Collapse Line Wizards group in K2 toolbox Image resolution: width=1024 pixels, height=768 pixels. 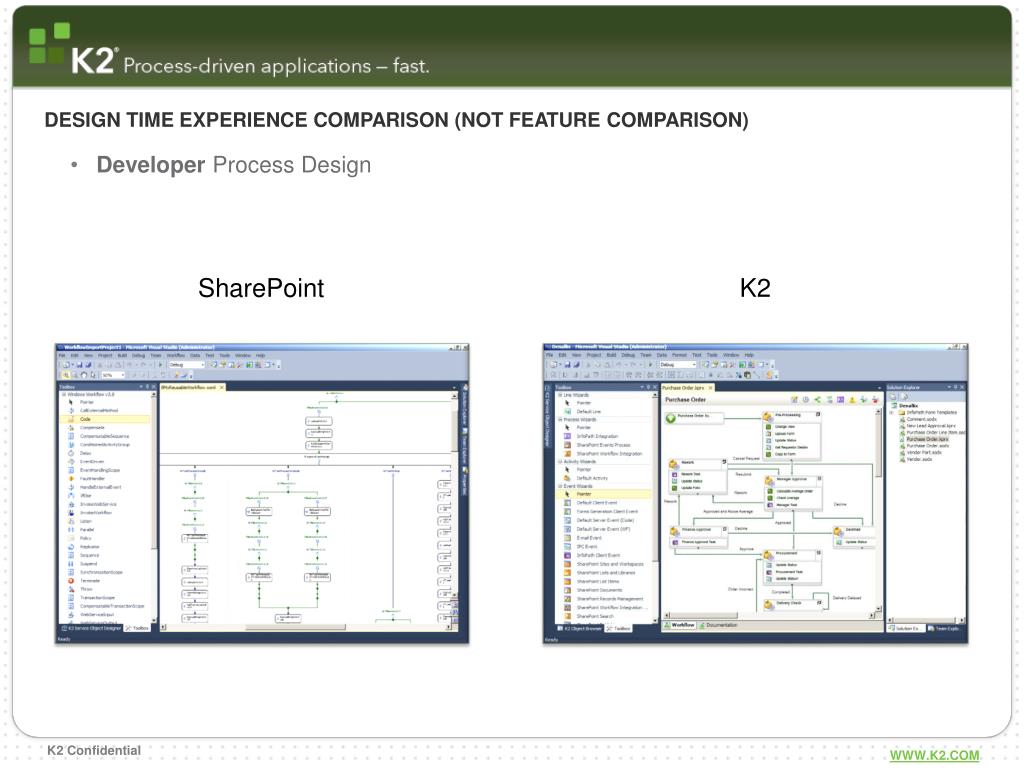coord(560,395)
